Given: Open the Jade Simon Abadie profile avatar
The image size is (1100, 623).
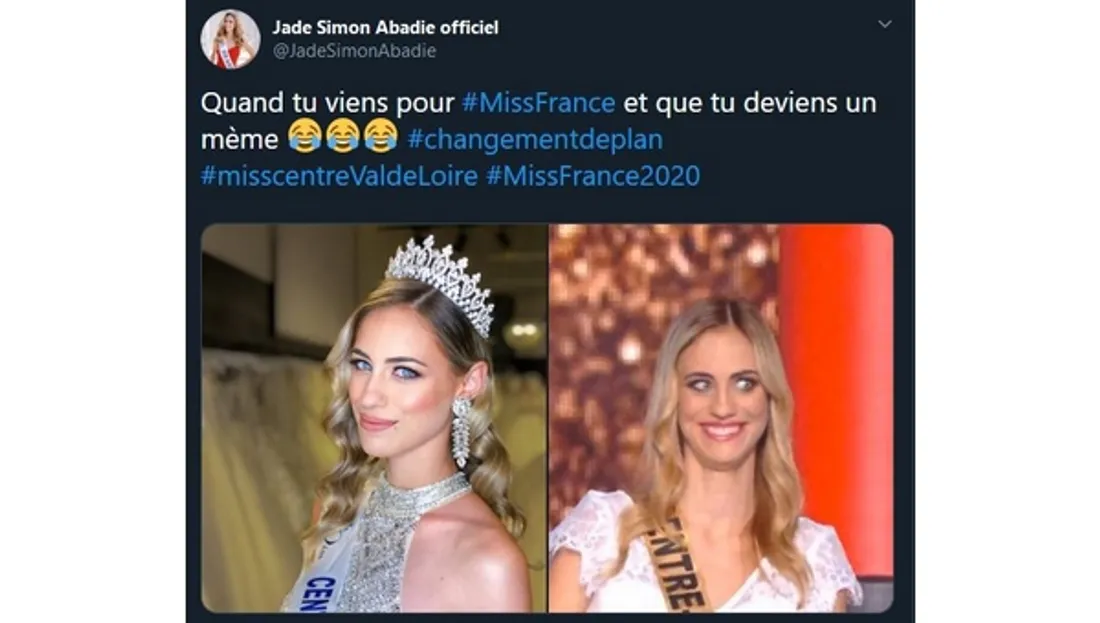Looking at the screenshot, I should coord(230,39).
